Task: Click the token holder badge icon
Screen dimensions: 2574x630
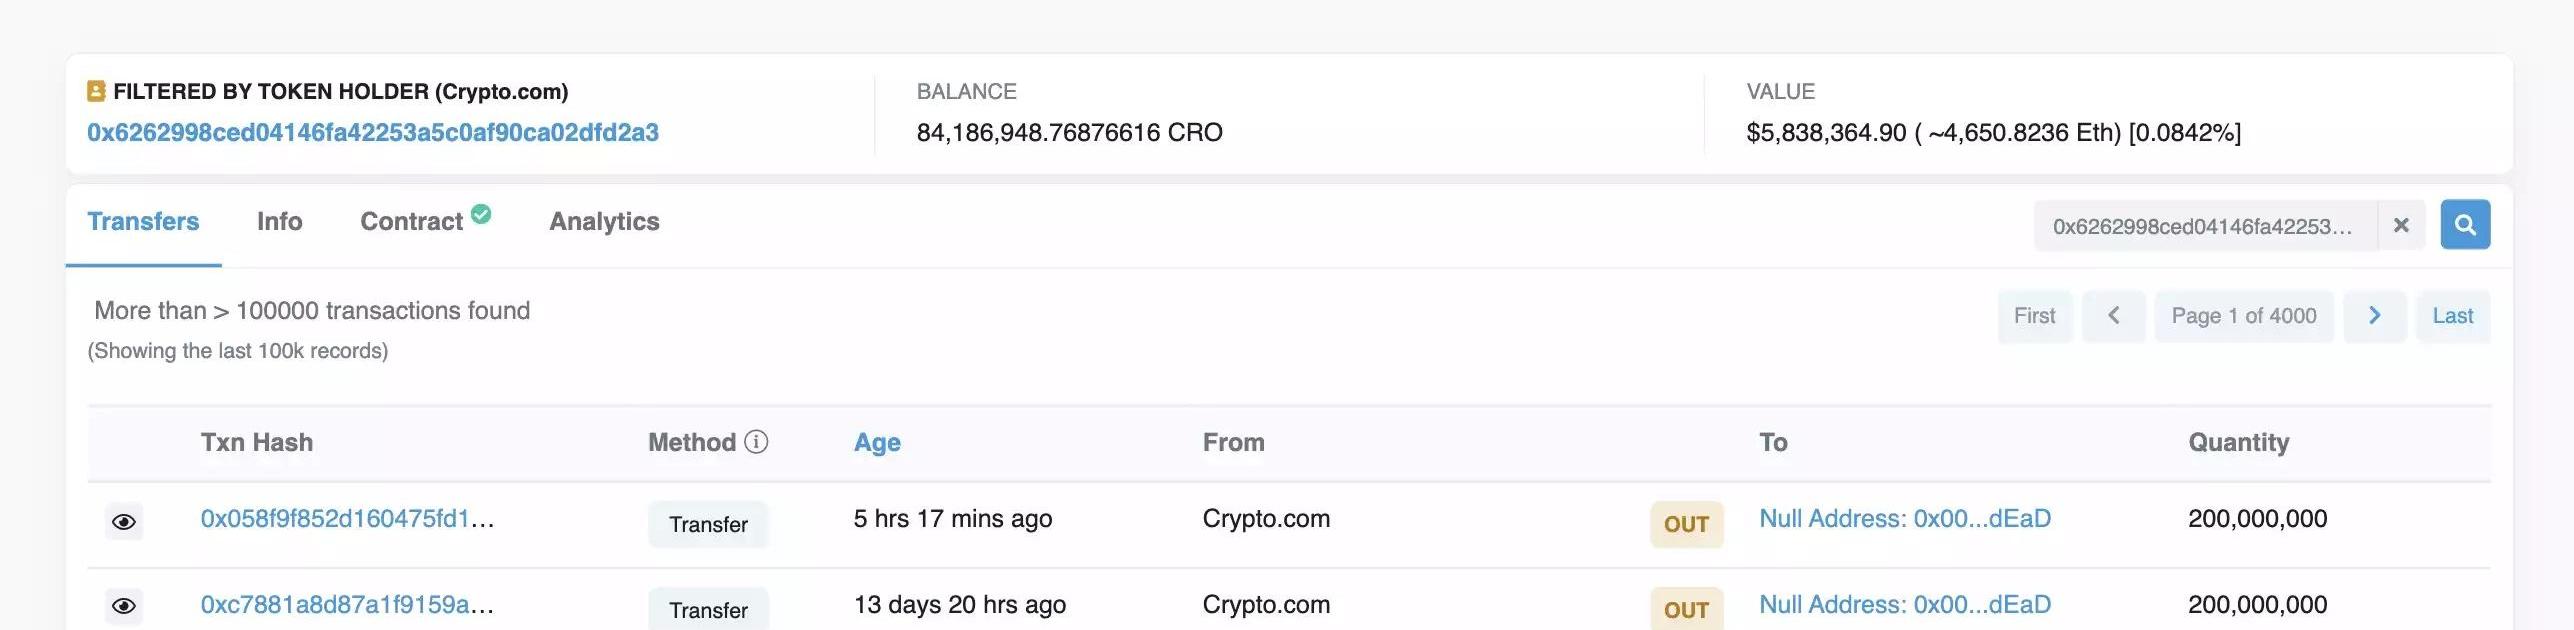Action: tap(96, 91)
